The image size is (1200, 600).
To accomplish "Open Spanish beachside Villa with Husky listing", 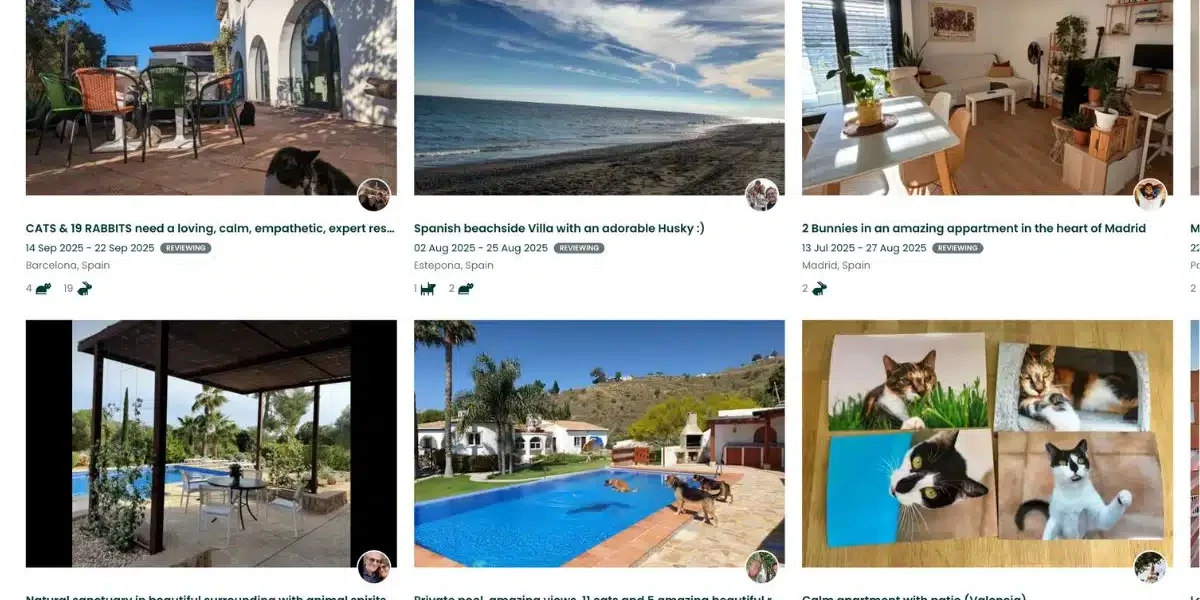I will pos(559,228).
